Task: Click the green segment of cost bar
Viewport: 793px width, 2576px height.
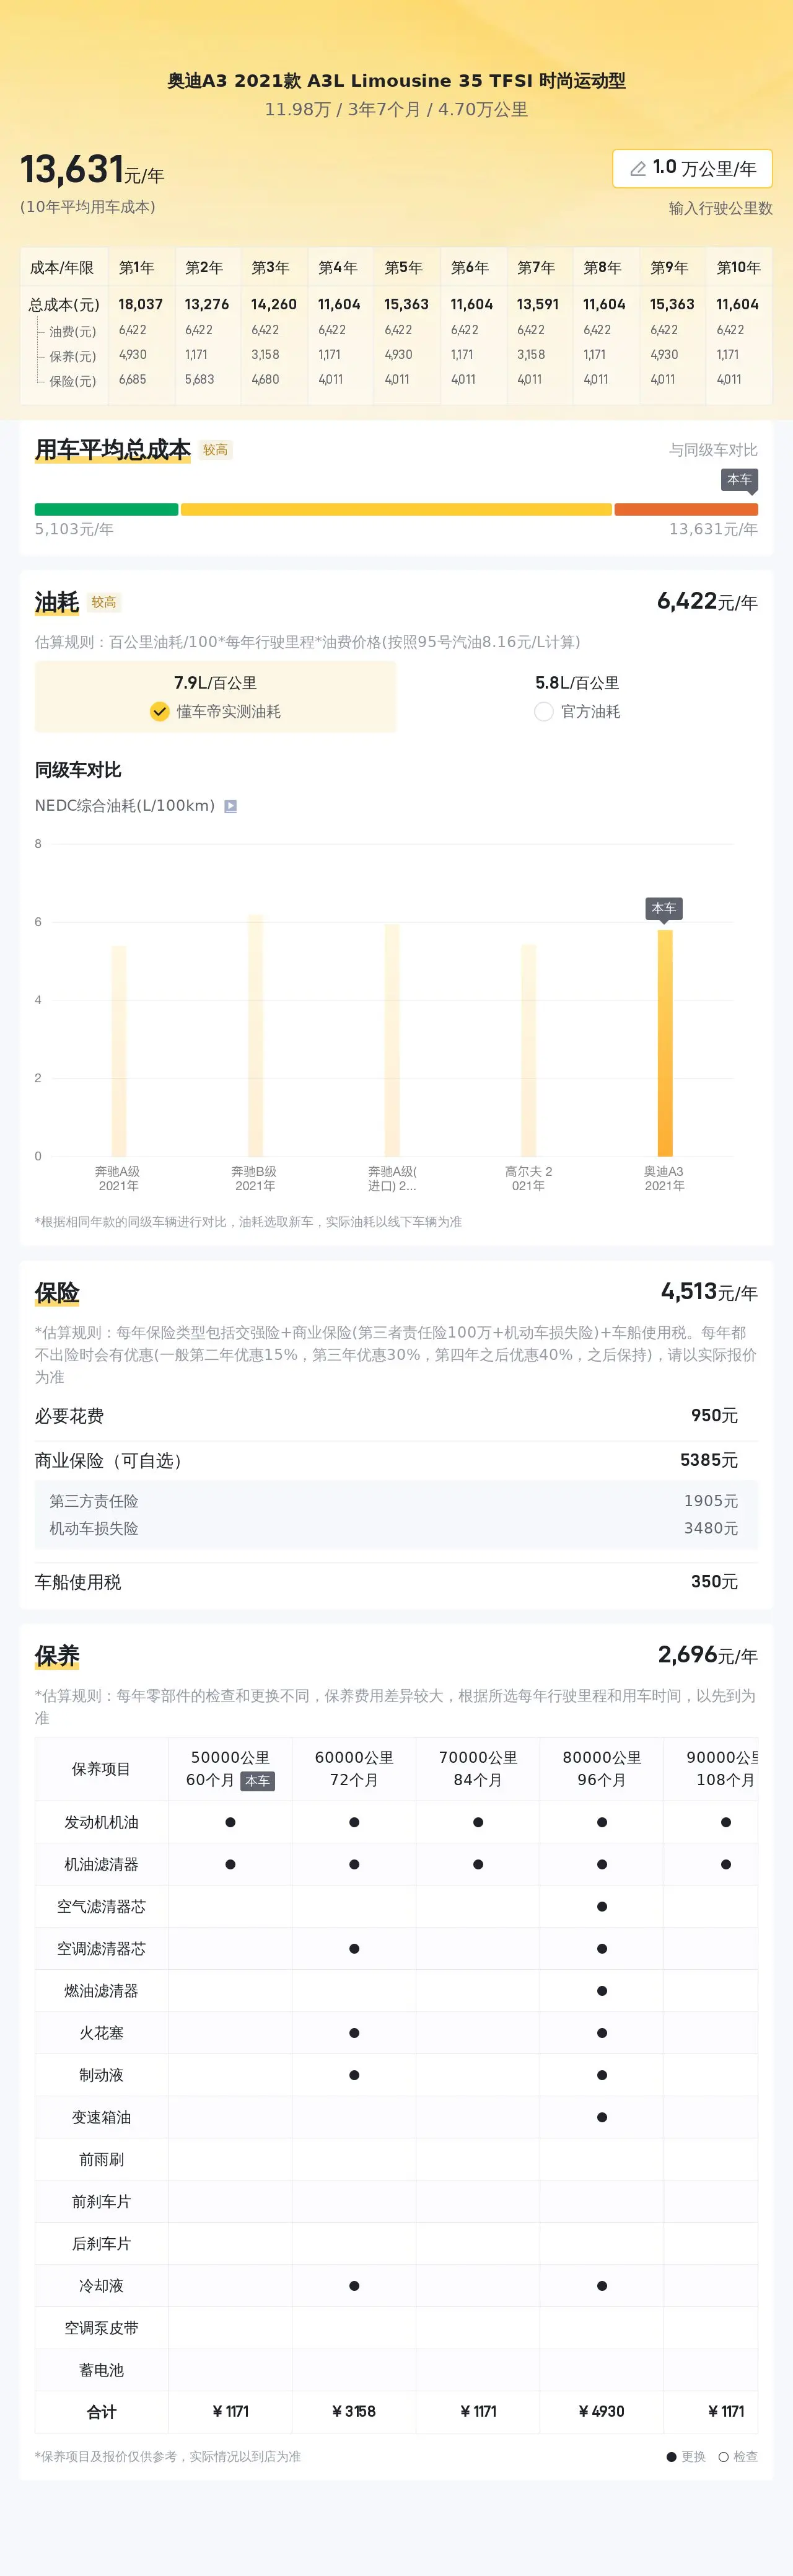Action: tap(106, 509)
